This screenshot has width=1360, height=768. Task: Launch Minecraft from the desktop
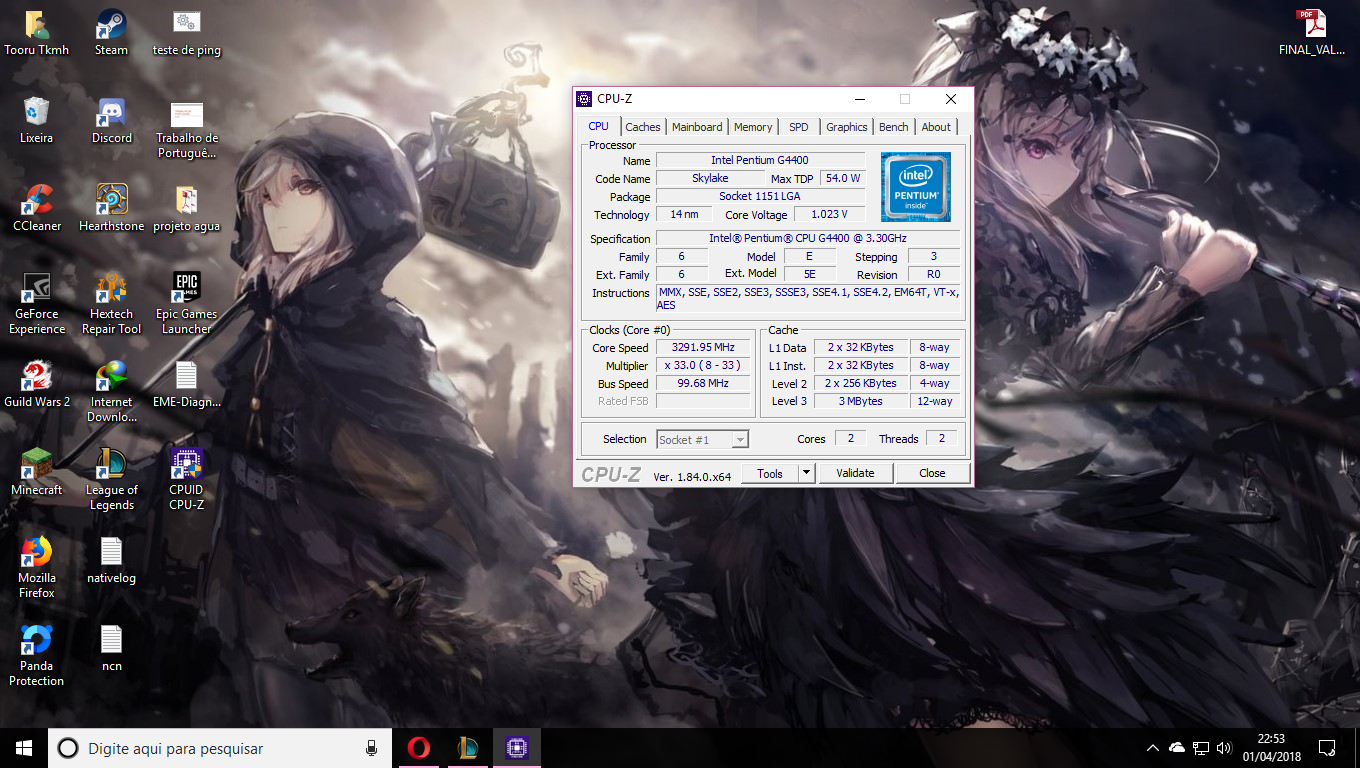click(x=37, y=471)
